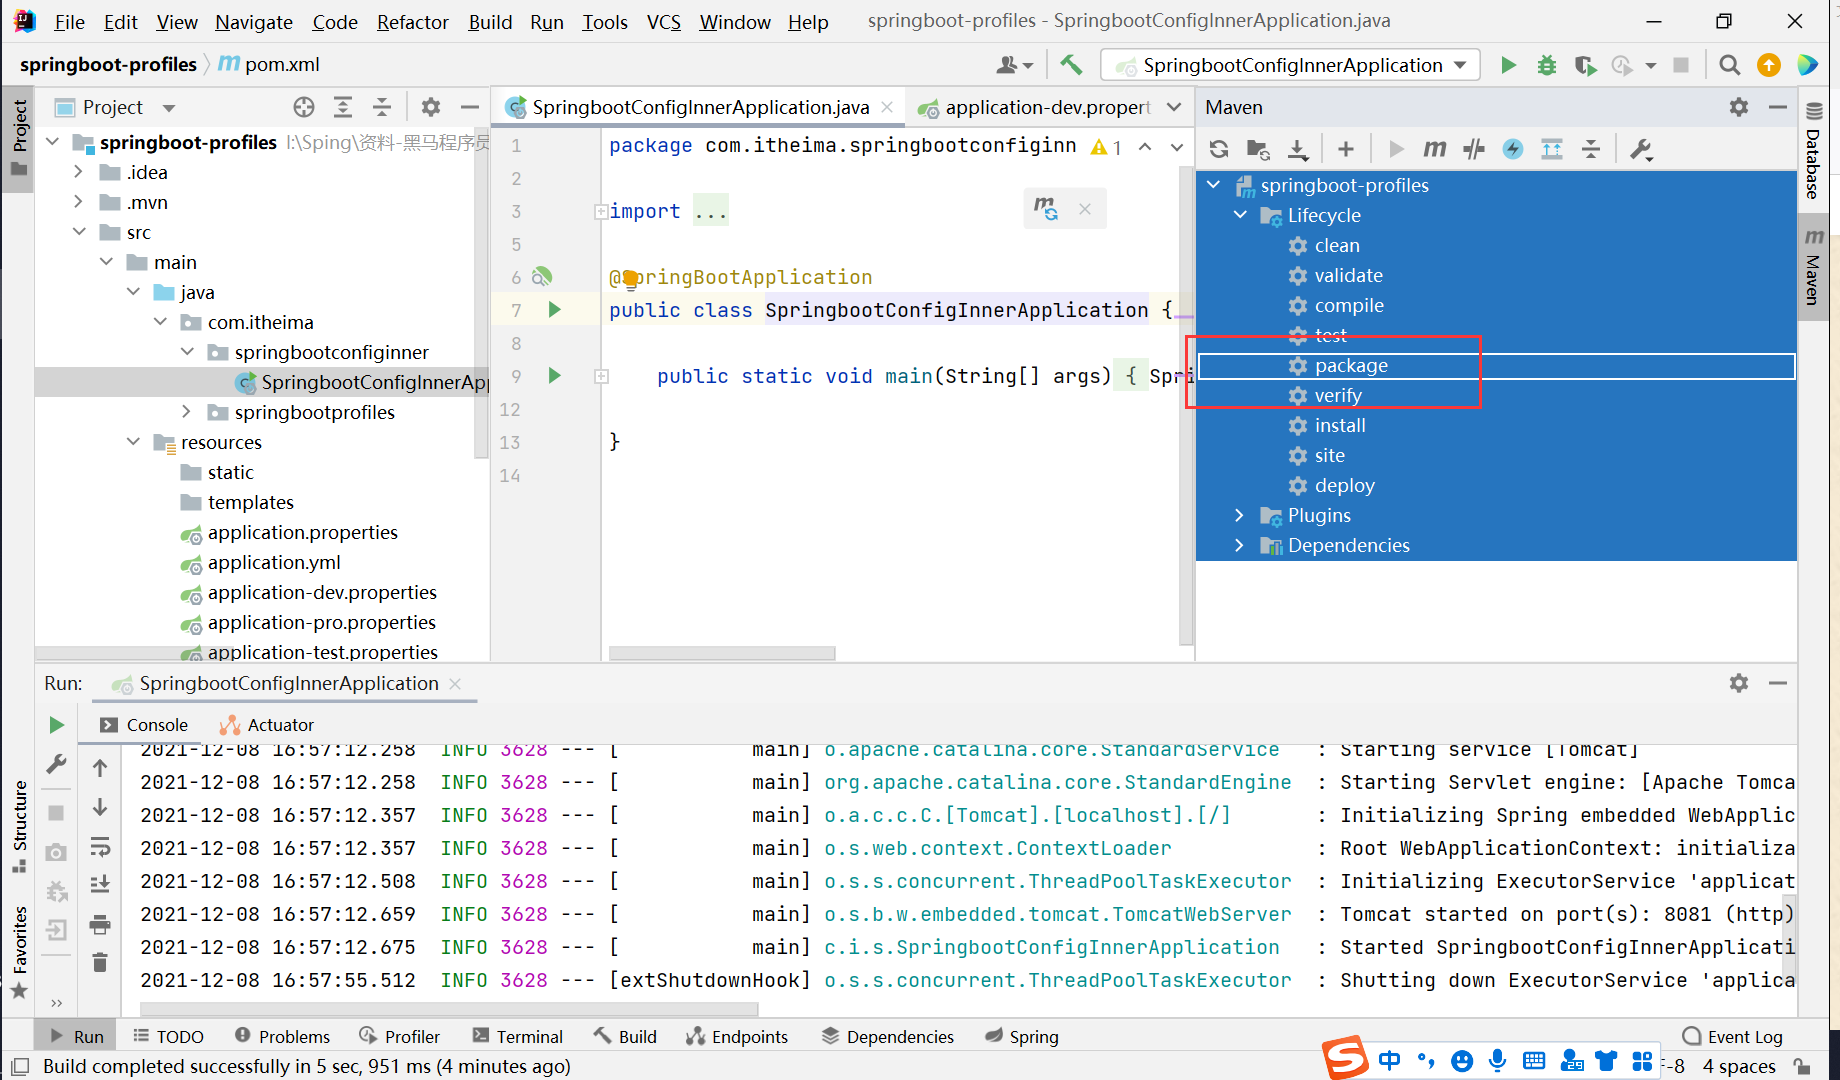Expand the .idea folder

click(79, 172)
